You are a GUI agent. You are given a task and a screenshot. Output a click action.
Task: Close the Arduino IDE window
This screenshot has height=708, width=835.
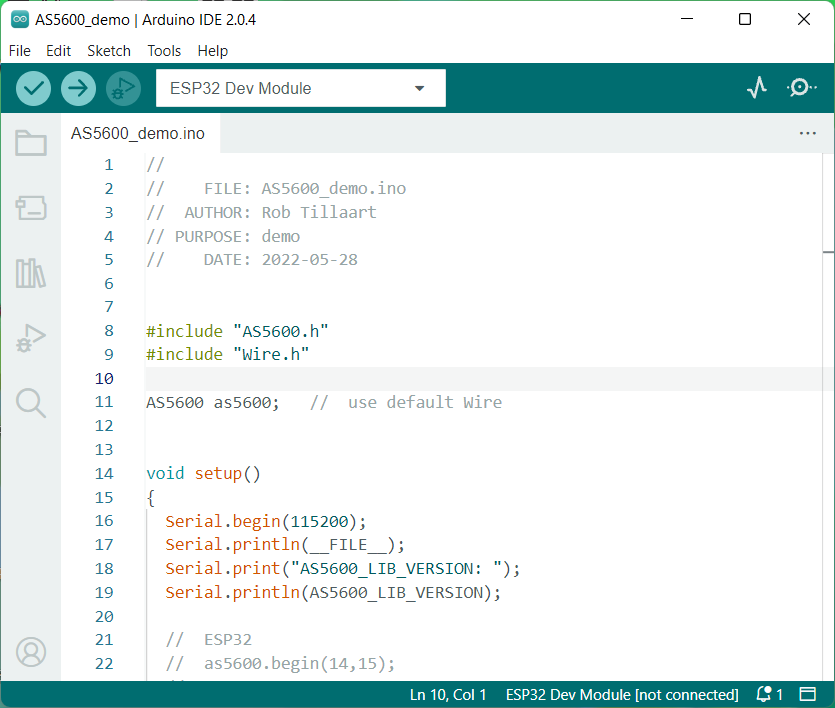[x=804, y=20]
